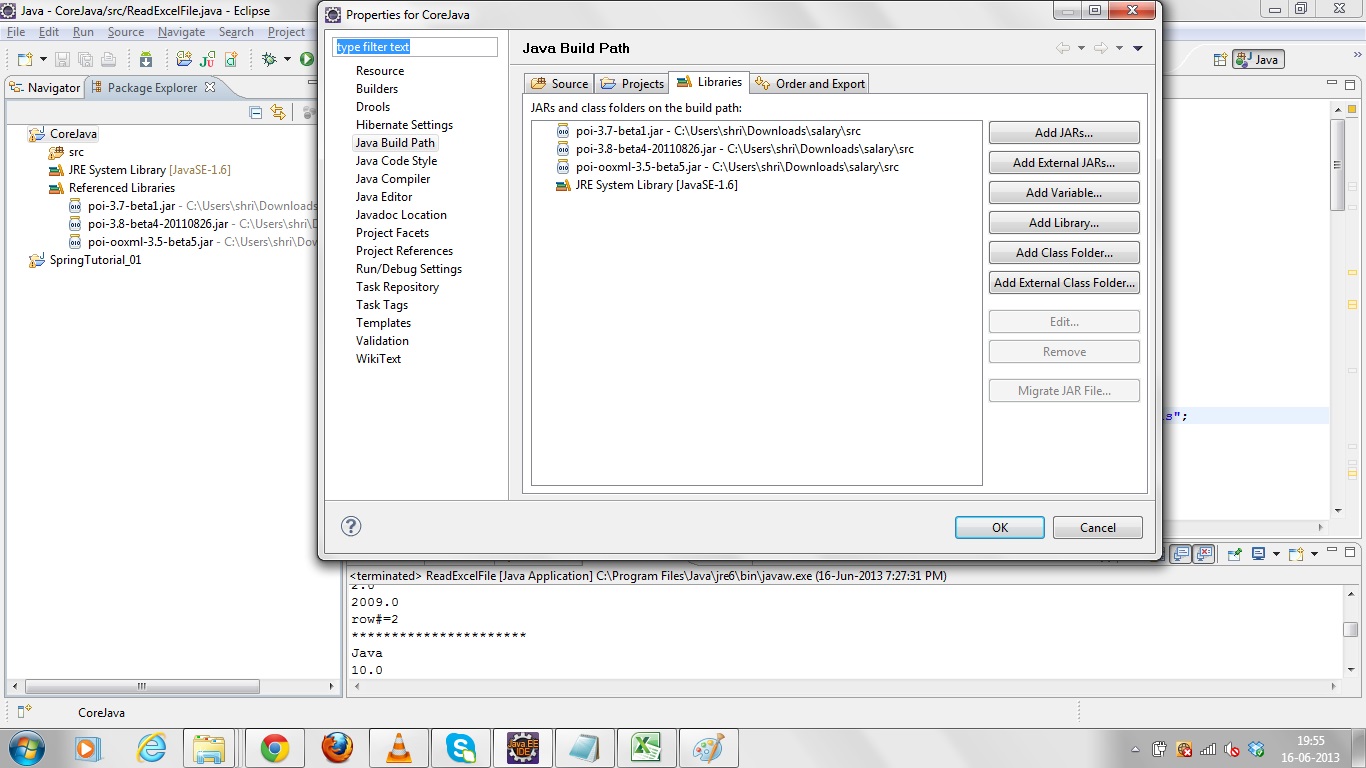Image resolution: width=1366 pixels, height=768 pixels.
Task: Click the Debug bug icon in toolbar
Action: coord(269,59)
